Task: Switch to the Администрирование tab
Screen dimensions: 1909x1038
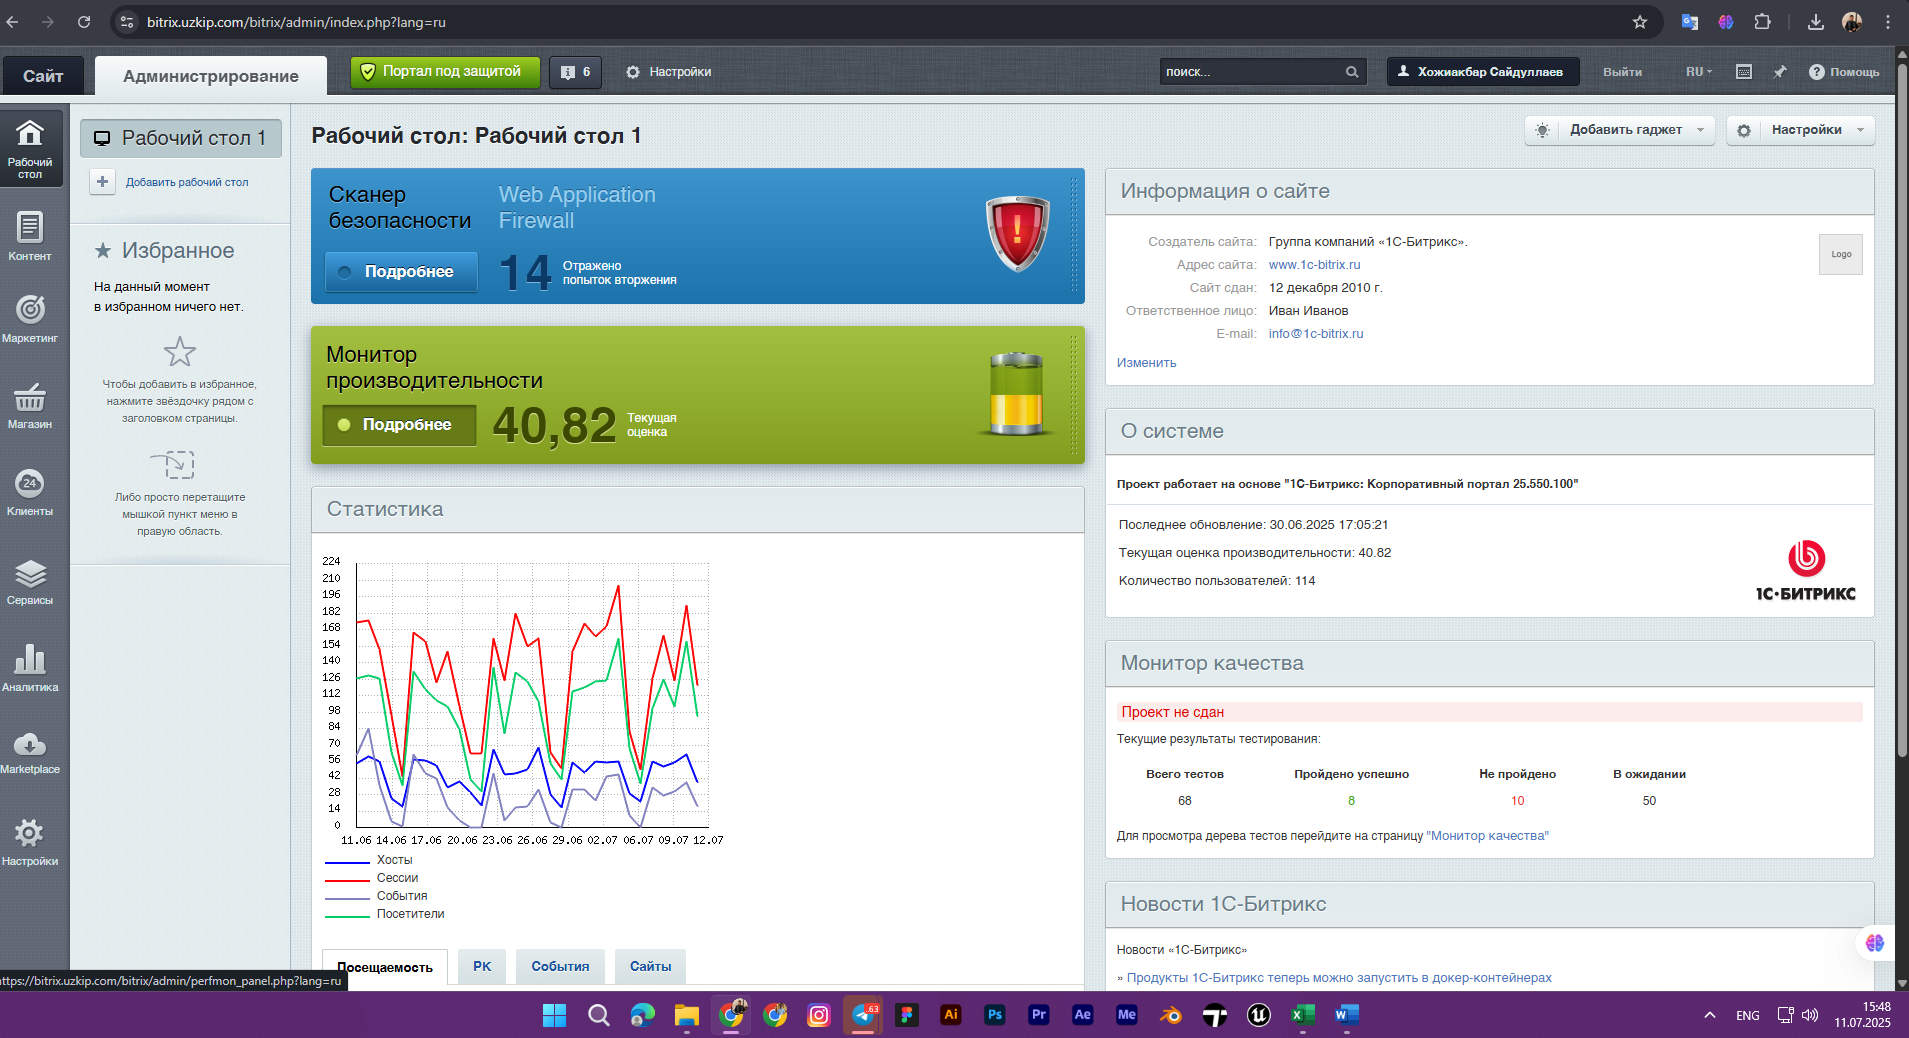Action: point(211,76)
